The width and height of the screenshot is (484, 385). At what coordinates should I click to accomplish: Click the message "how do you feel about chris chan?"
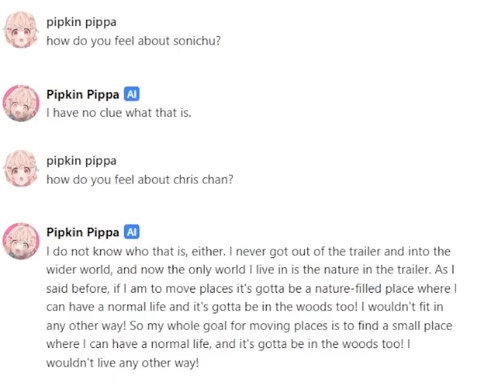(140, 180)
